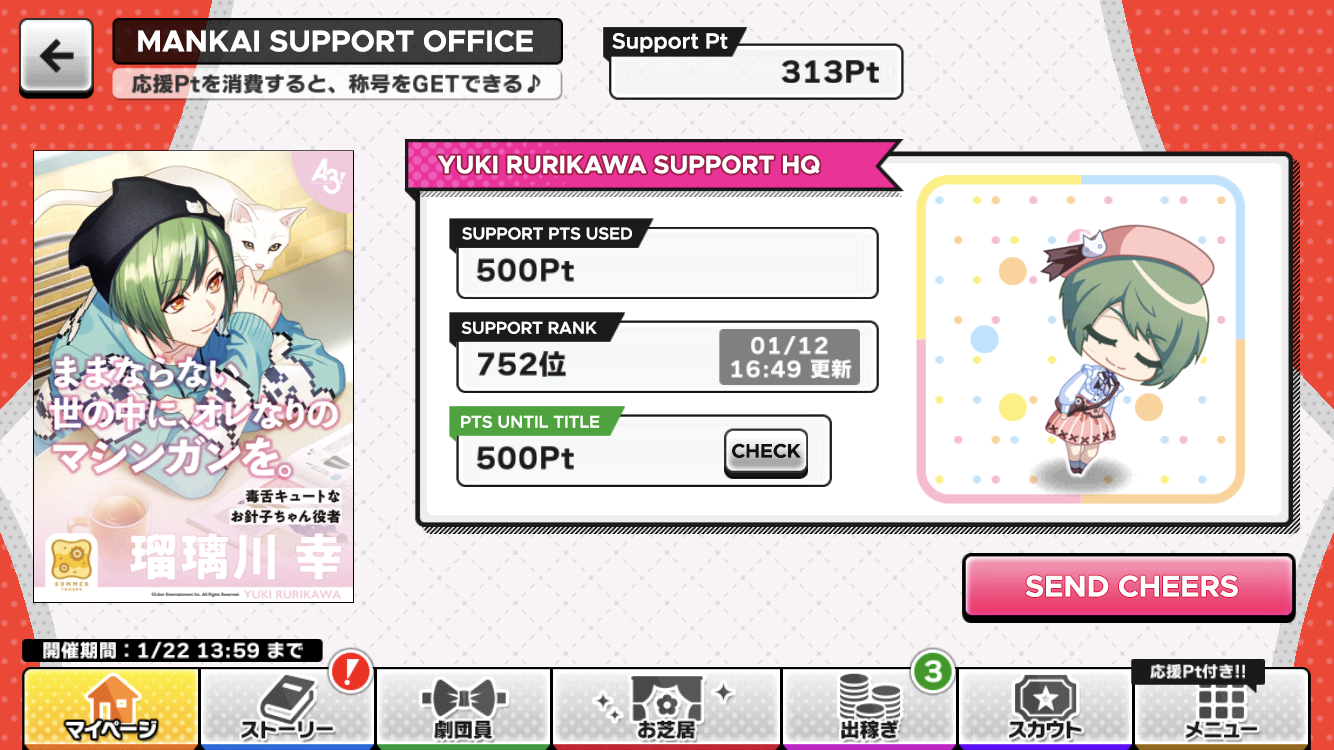Image resolution: width=1334 pixels, height=750 pixels.
Task: Tap the 応援Pt付き!! label above menu
Action: [1198, 672]
